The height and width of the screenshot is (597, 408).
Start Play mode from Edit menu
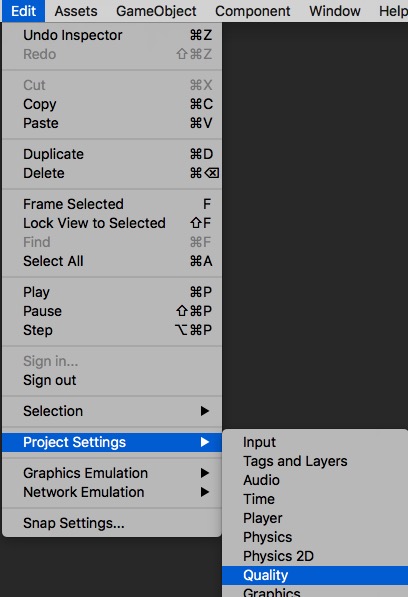(112, 292)
